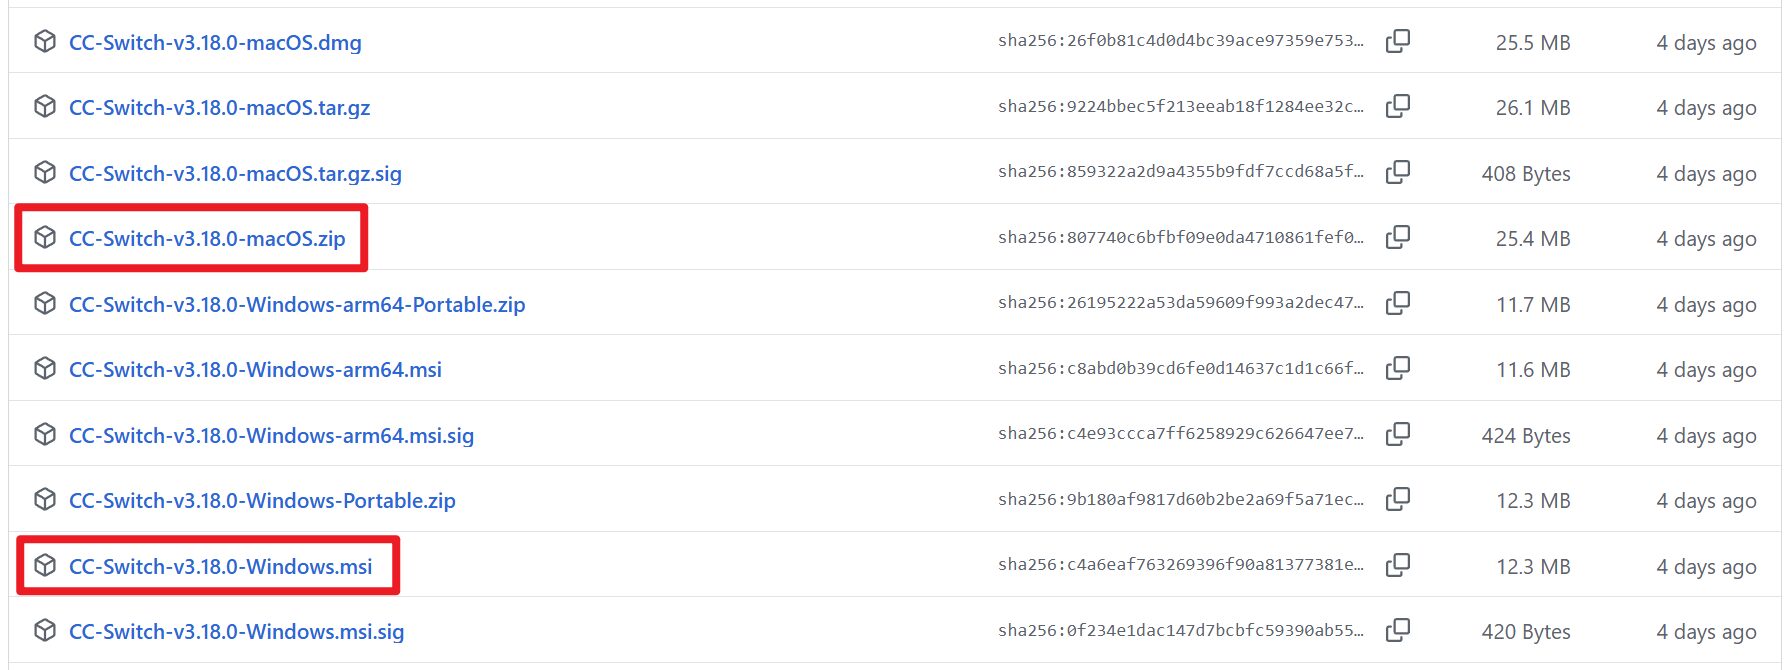Open Windows-arm64.msi.sig signature file link
Viewport: 1790px width, 670px height.
[x=271, y=435]
